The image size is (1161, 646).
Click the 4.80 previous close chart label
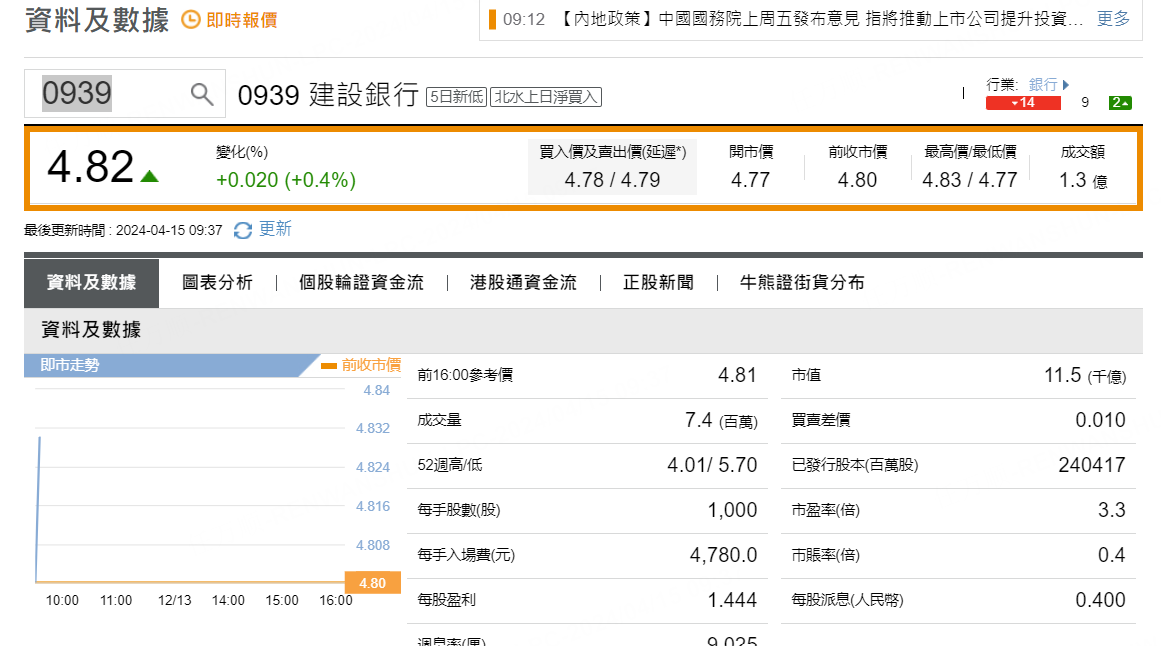[372, 583]
